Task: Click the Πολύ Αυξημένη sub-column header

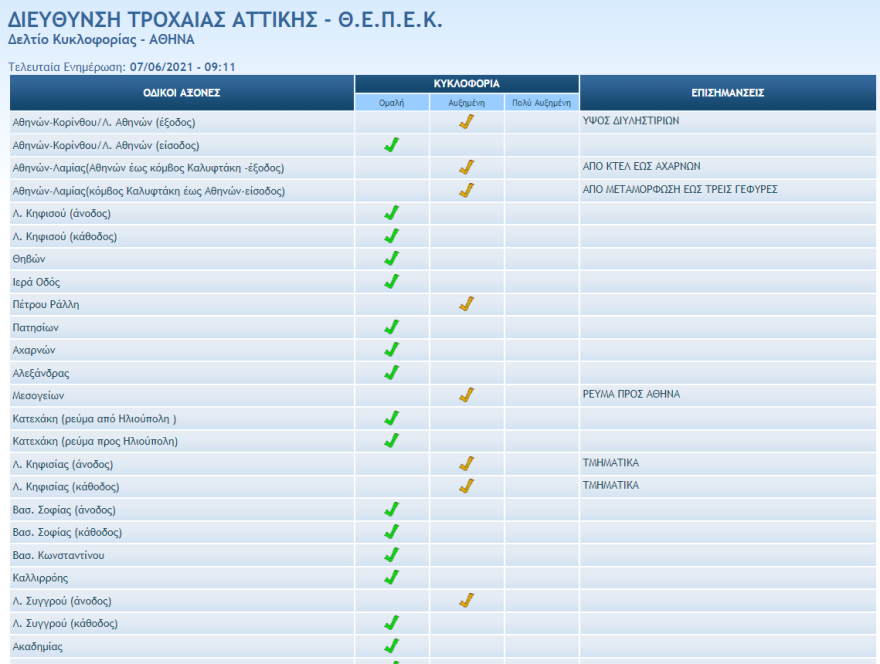Action: click(541, 102)
